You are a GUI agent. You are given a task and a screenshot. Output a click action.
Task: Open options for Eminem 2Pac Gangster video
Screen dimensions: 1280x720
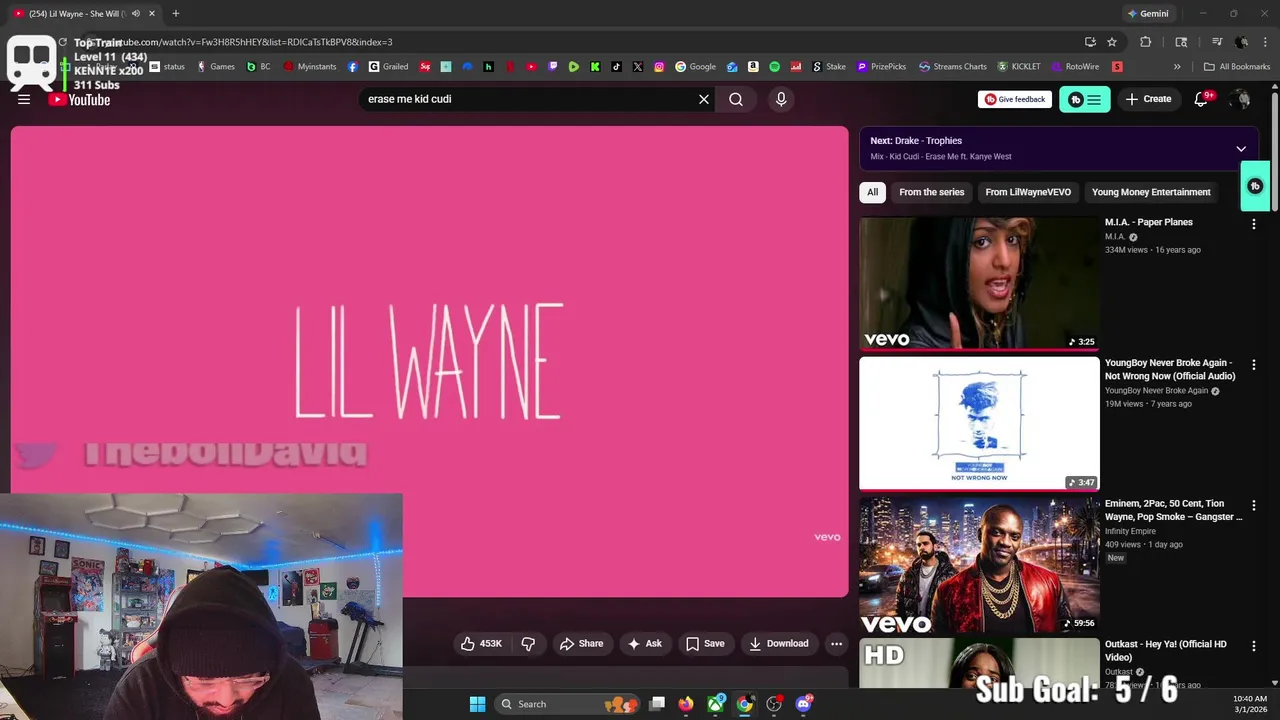1253,506
